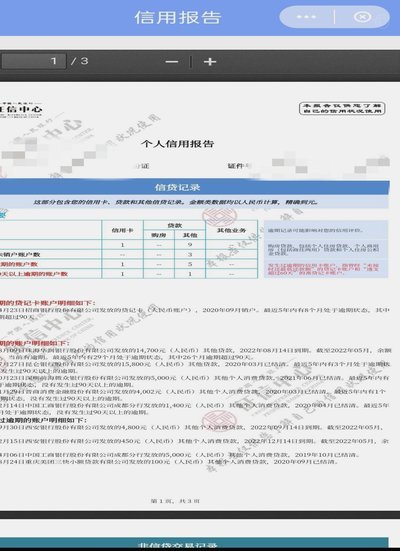Click the 450元 loan entry line
Screen dimensions: 400x551
pos(194,441)
